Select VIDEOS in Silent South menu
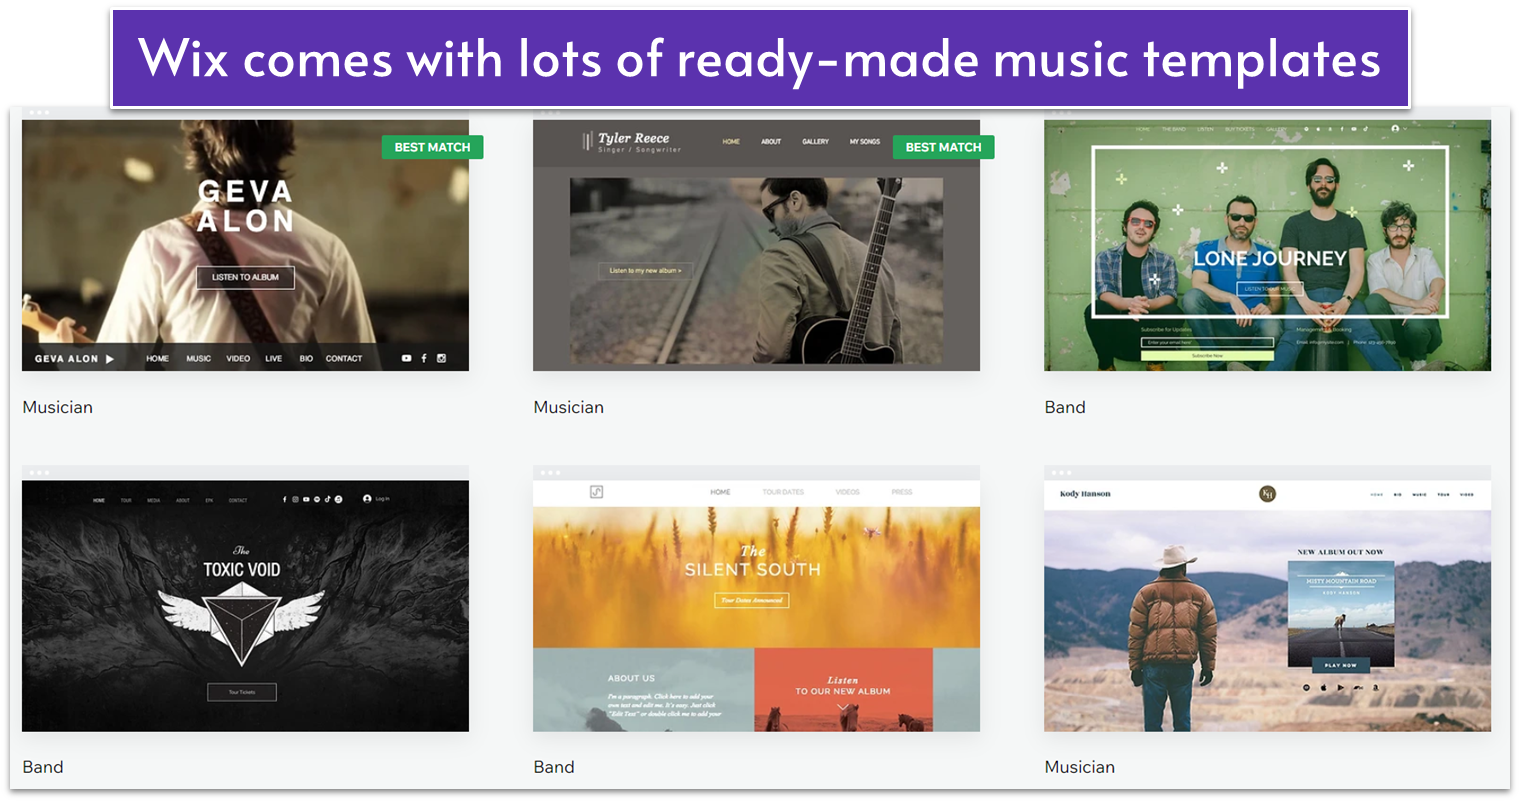The image size is (1520, 802). click(847, 492)
